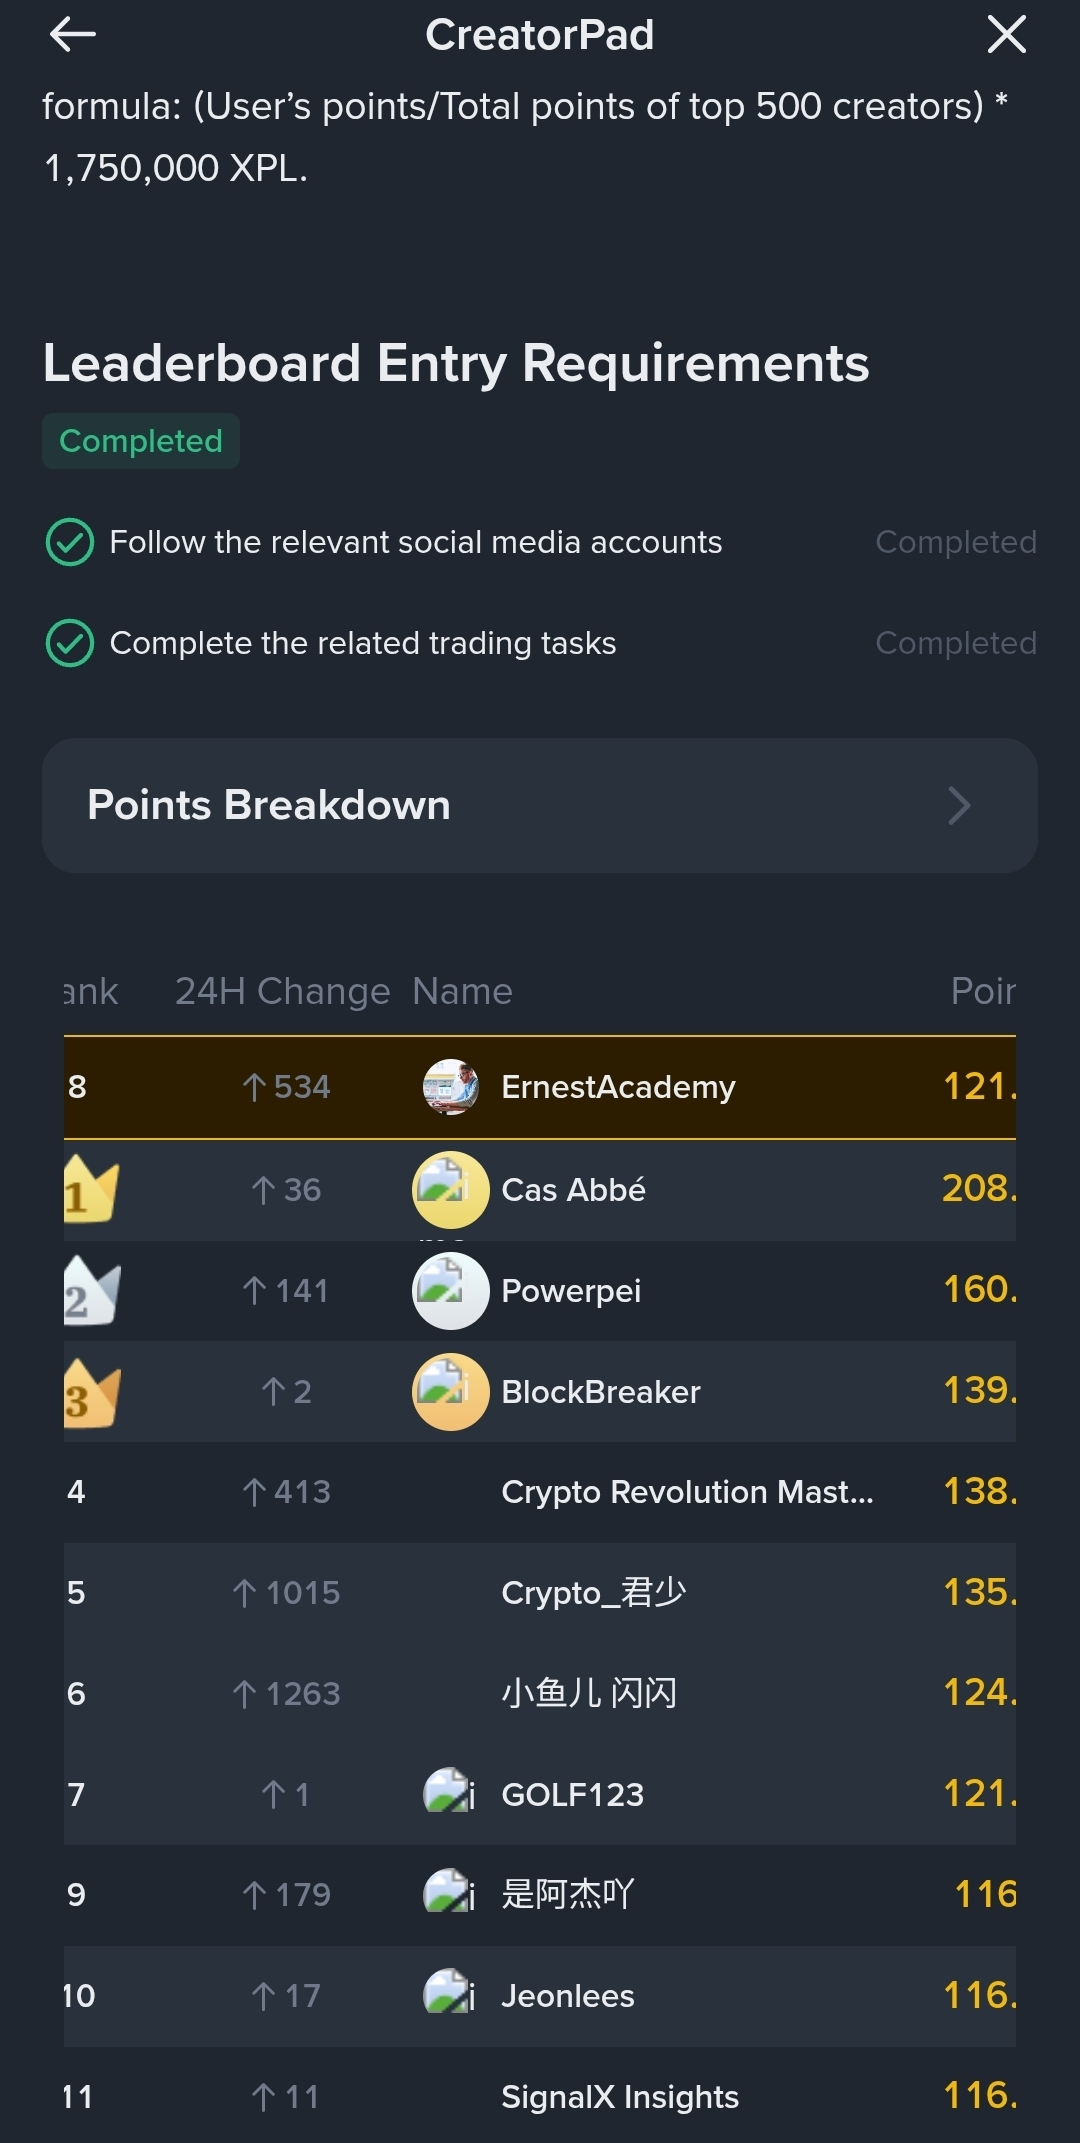1080x2143 pixels.
Task: Open the Points Breakdown panel
Action: tap(270, 806)
